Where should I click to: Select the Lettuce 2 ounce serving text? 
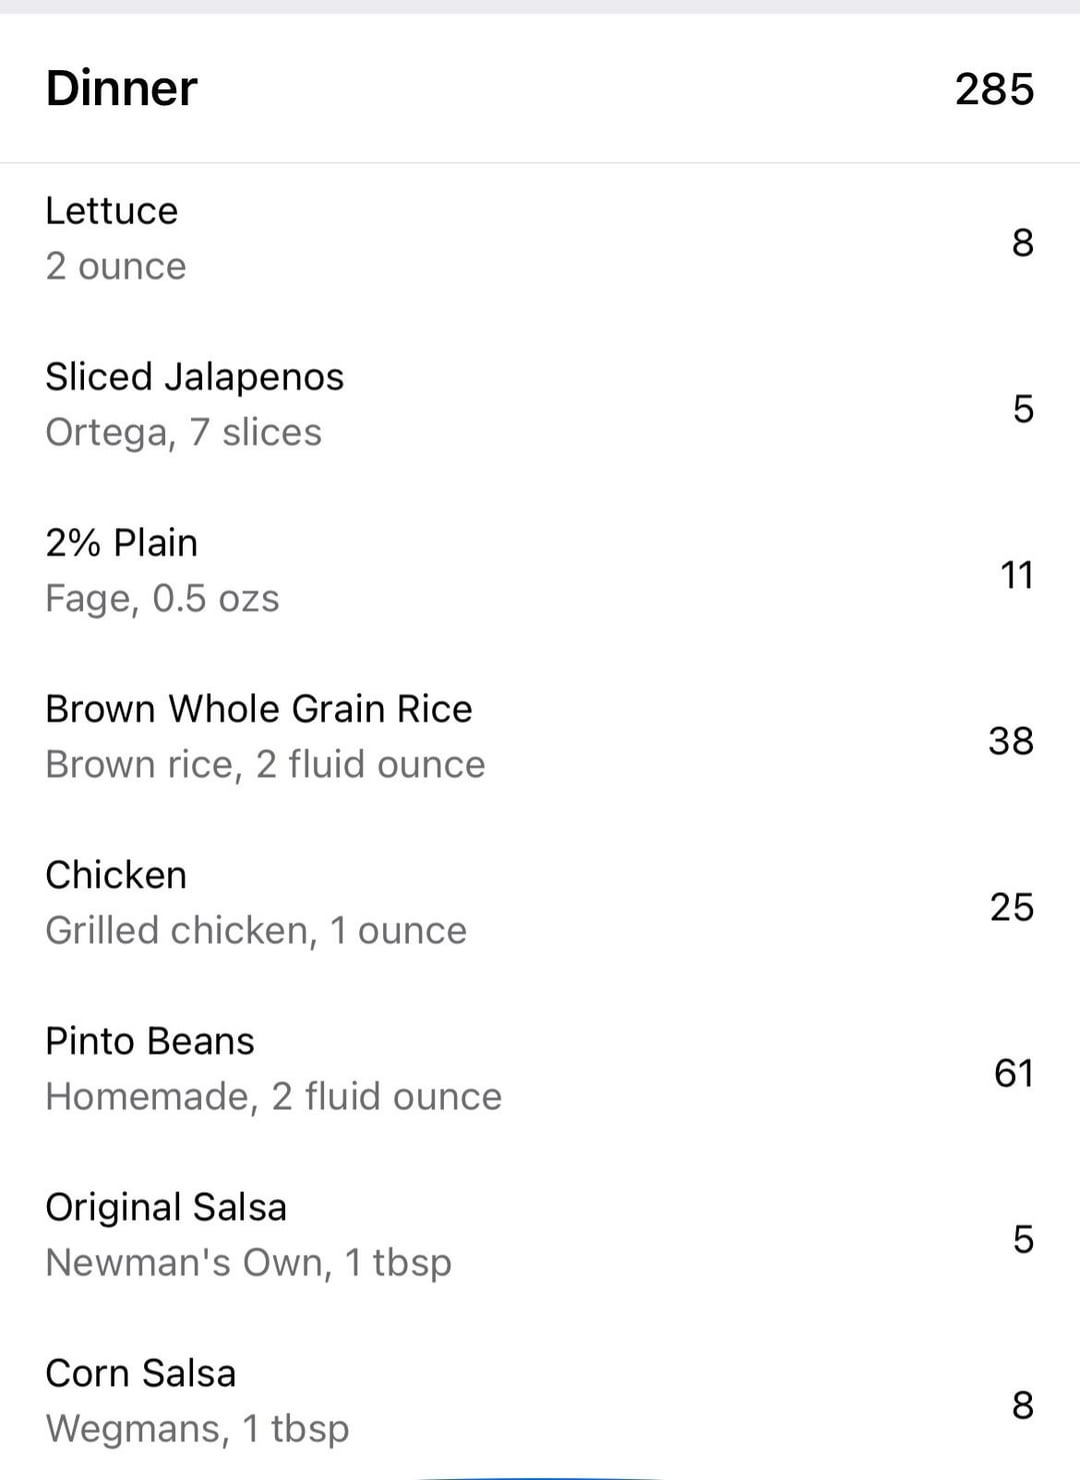116,266
